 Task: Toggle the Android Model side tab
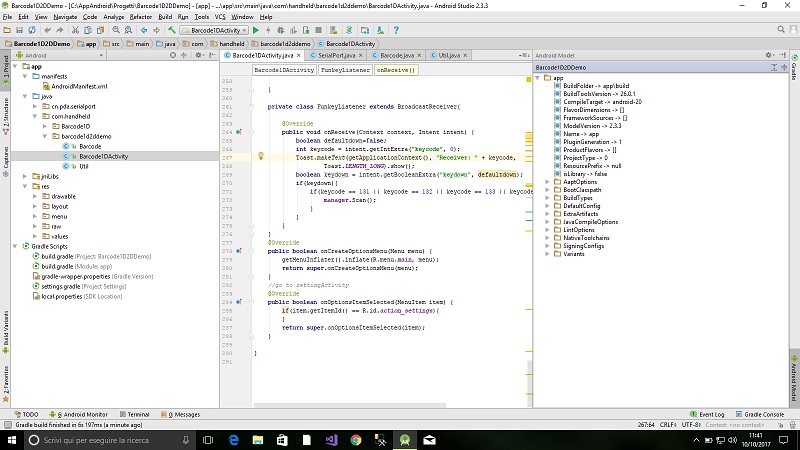click(794, 378)
